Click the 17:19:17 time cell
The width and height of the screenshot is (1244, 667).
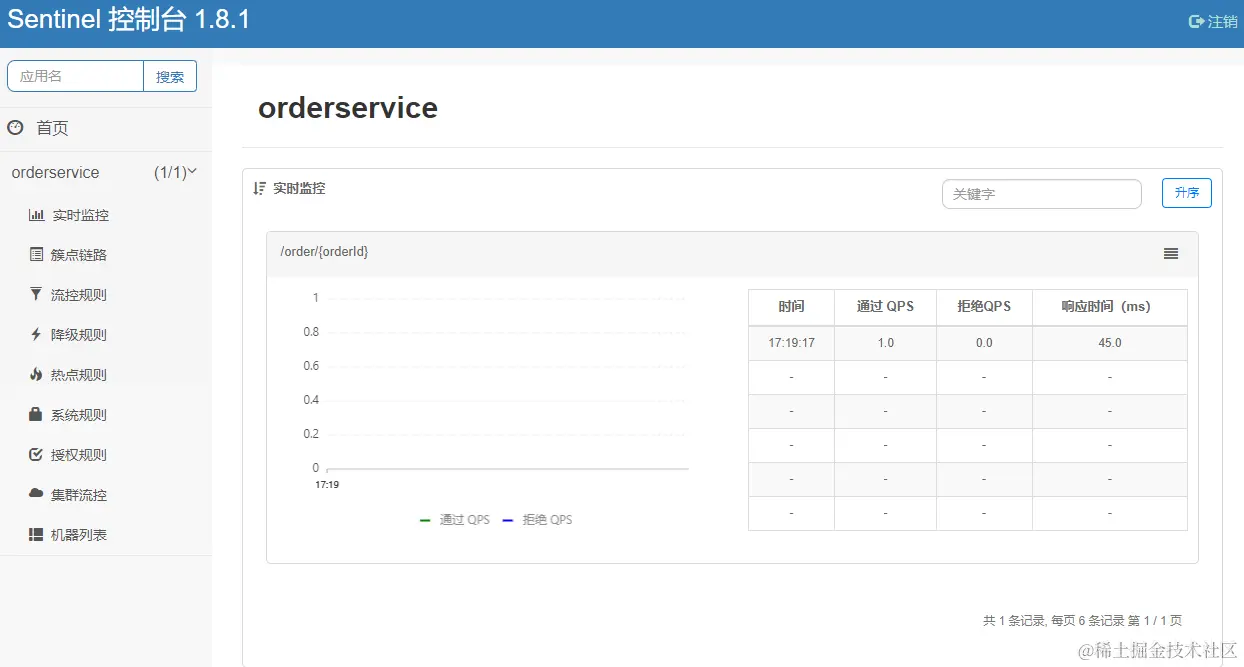point(791,343)
